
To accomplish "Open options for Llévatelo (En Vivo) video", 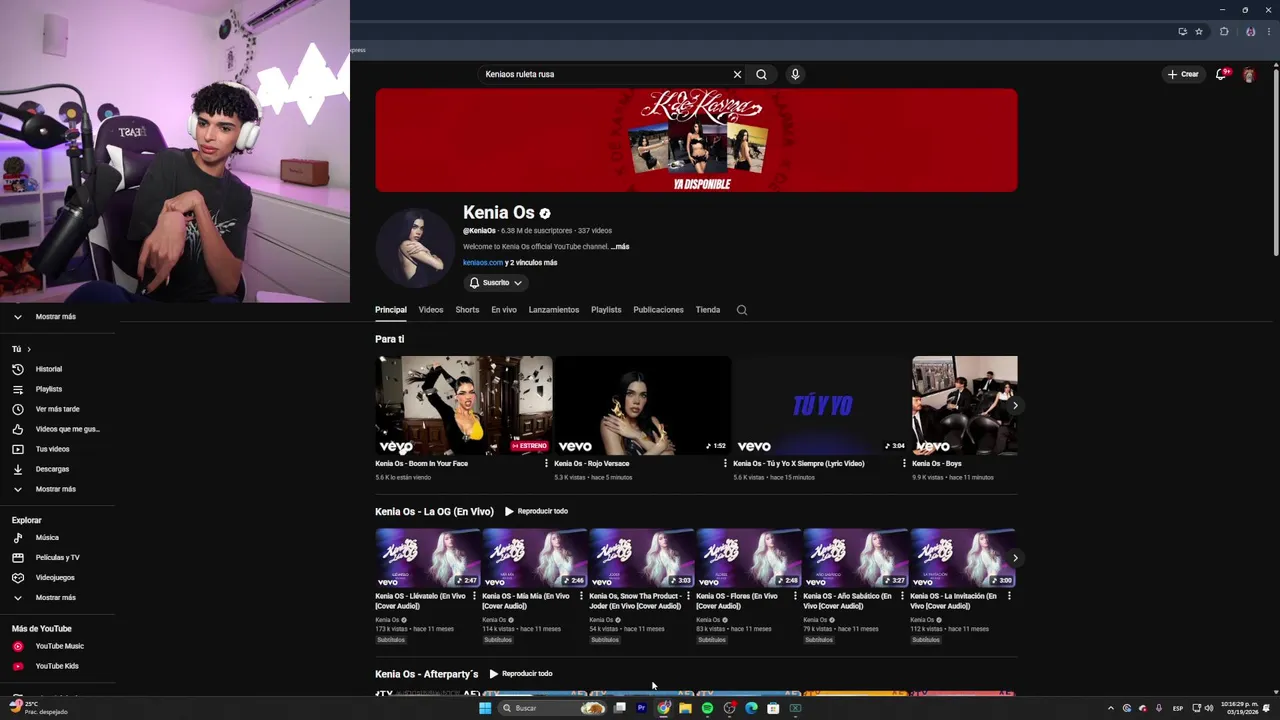I will pyautogui.click(x=474, y=596).
